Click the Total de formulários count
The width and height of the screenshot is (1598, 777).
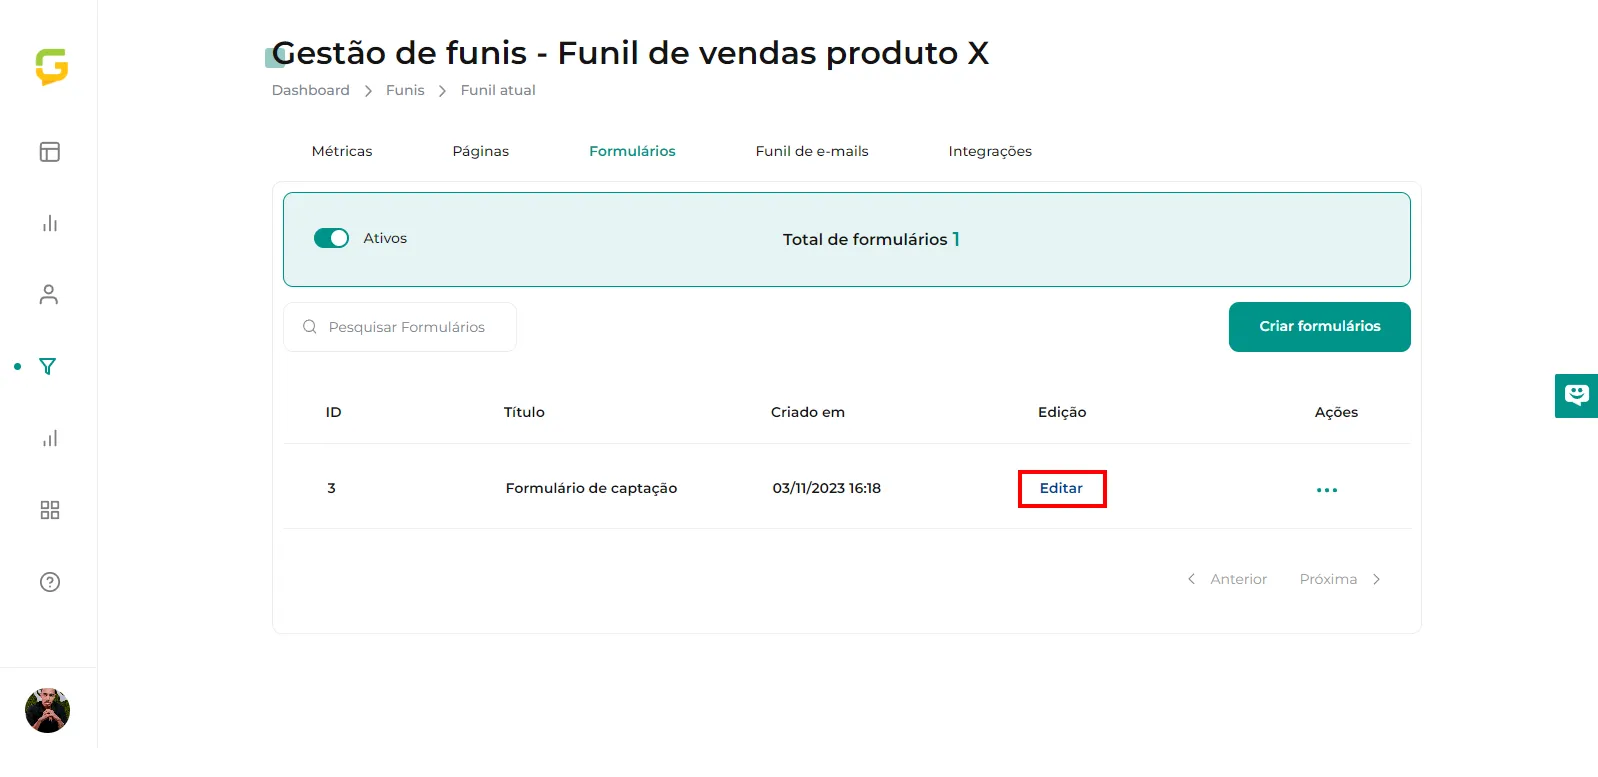point(956,239)
